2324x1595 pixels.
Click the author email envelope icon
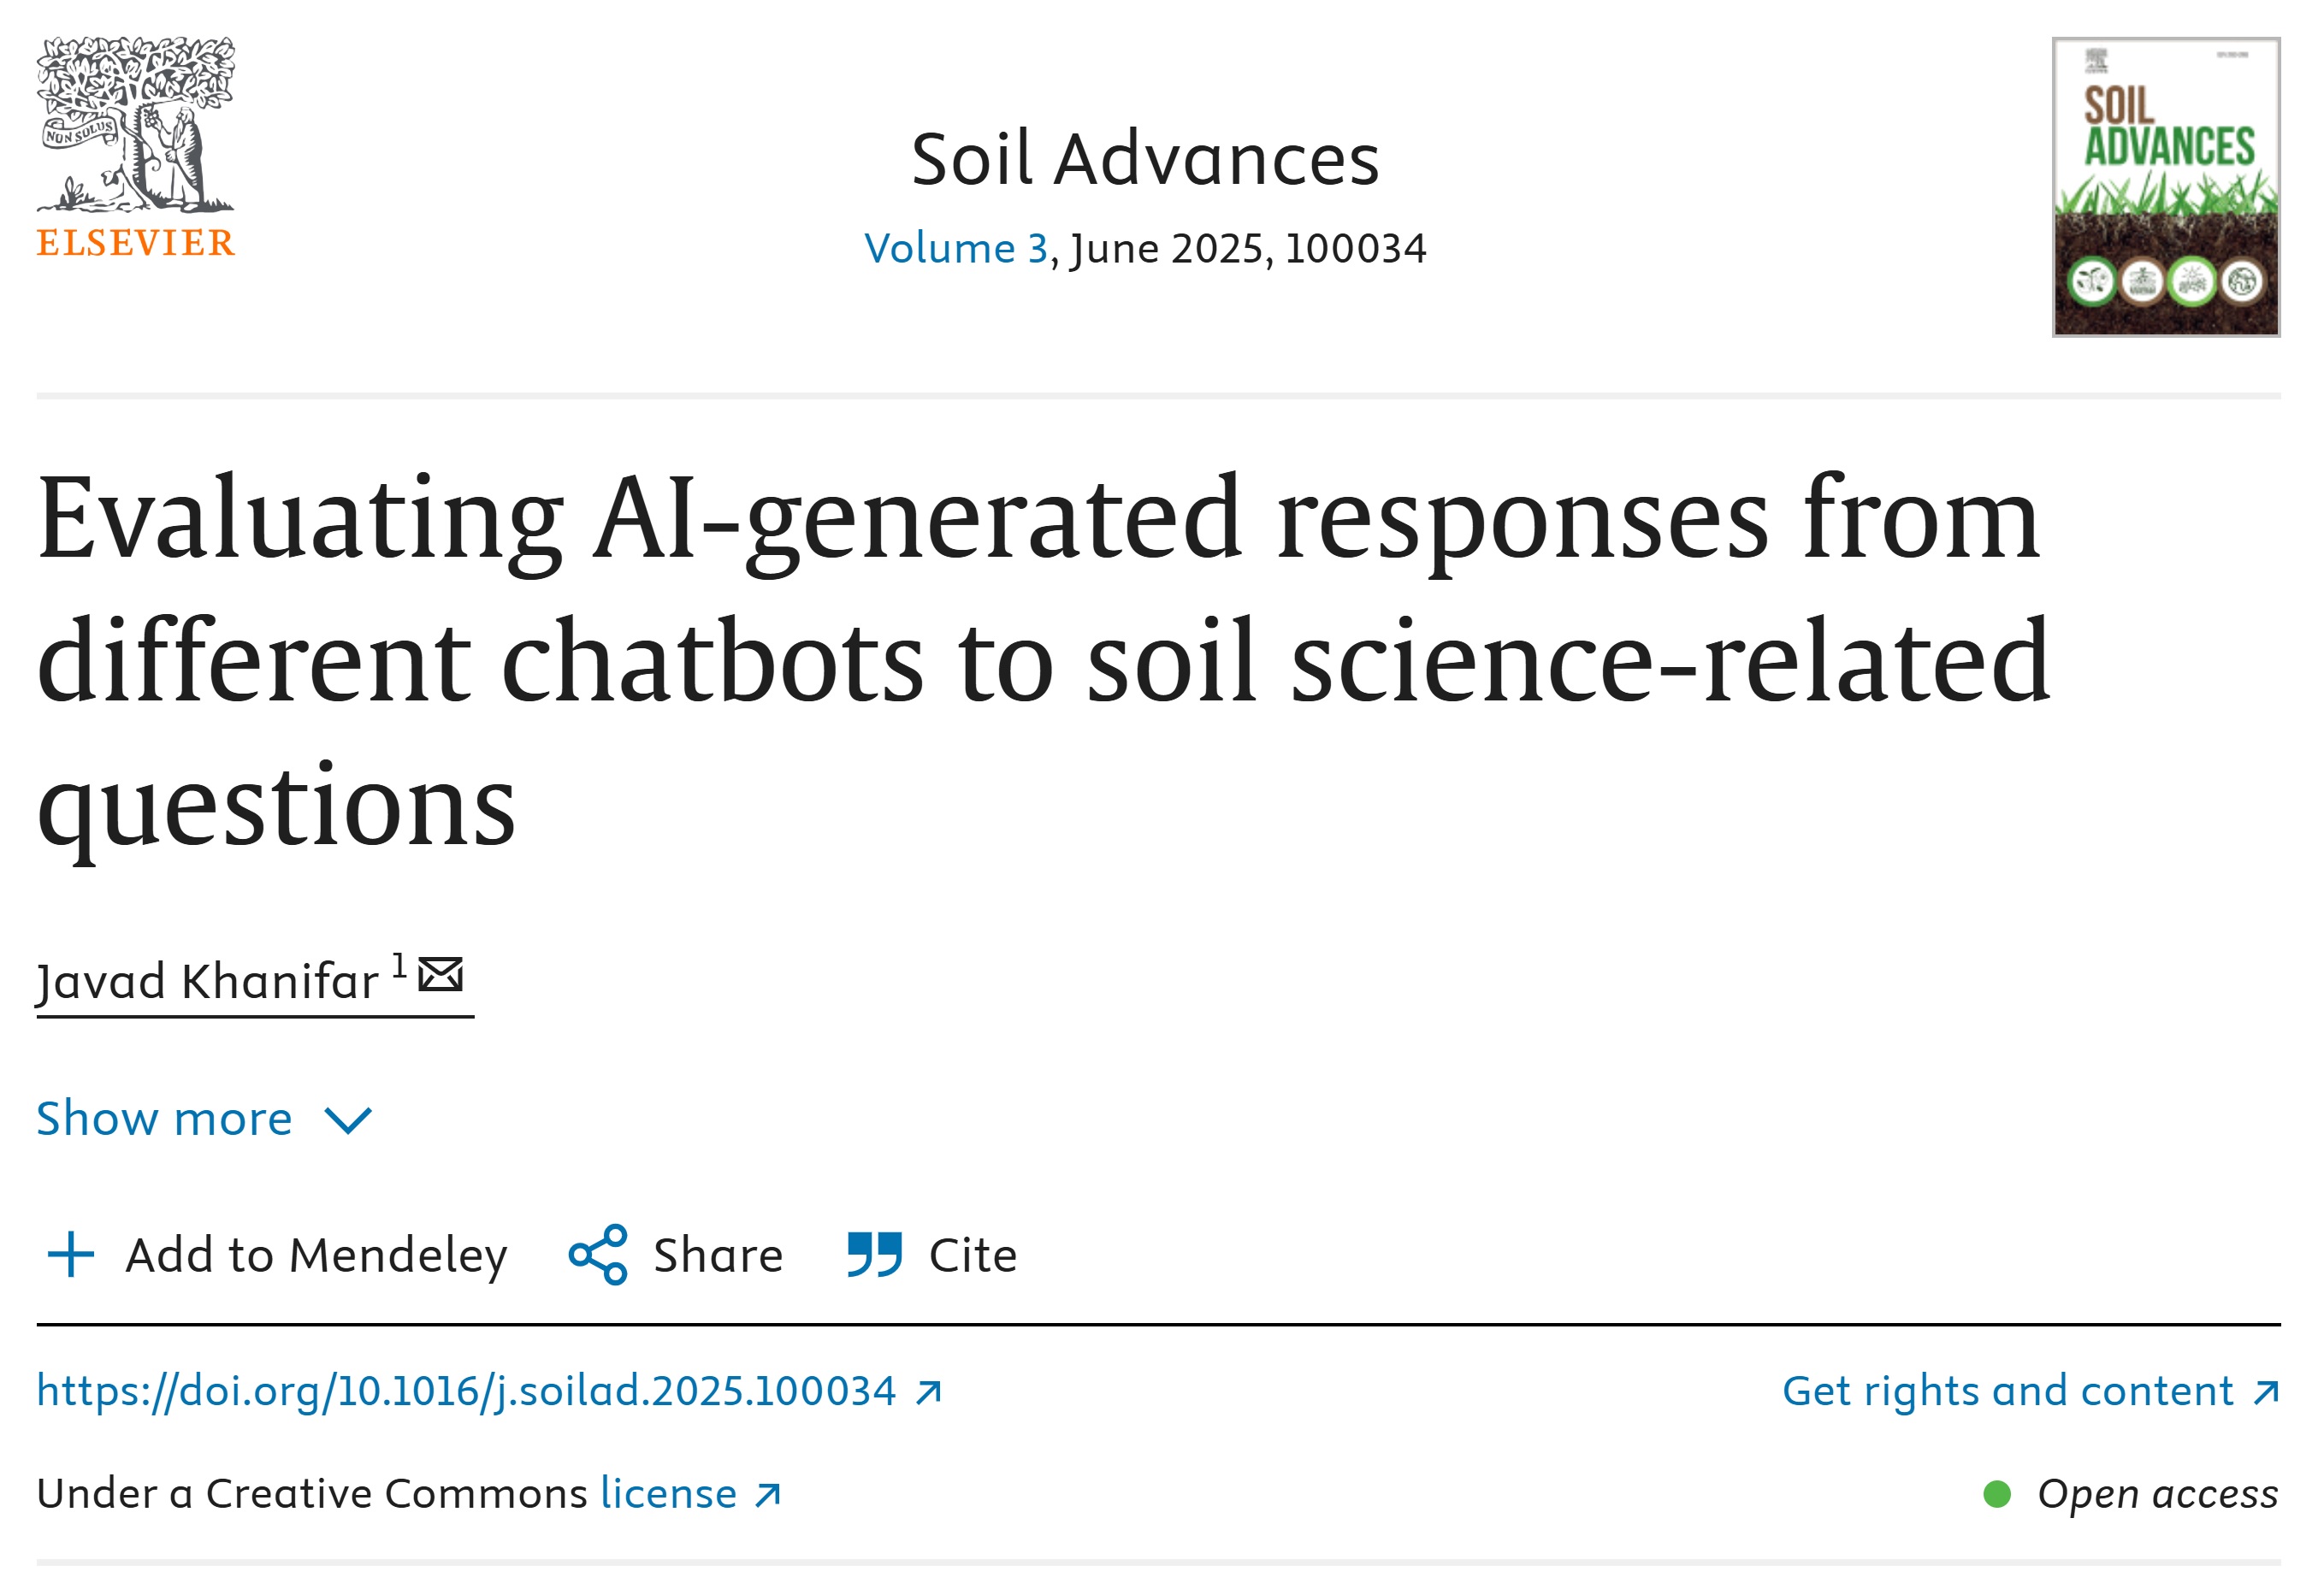coord(440,974)
